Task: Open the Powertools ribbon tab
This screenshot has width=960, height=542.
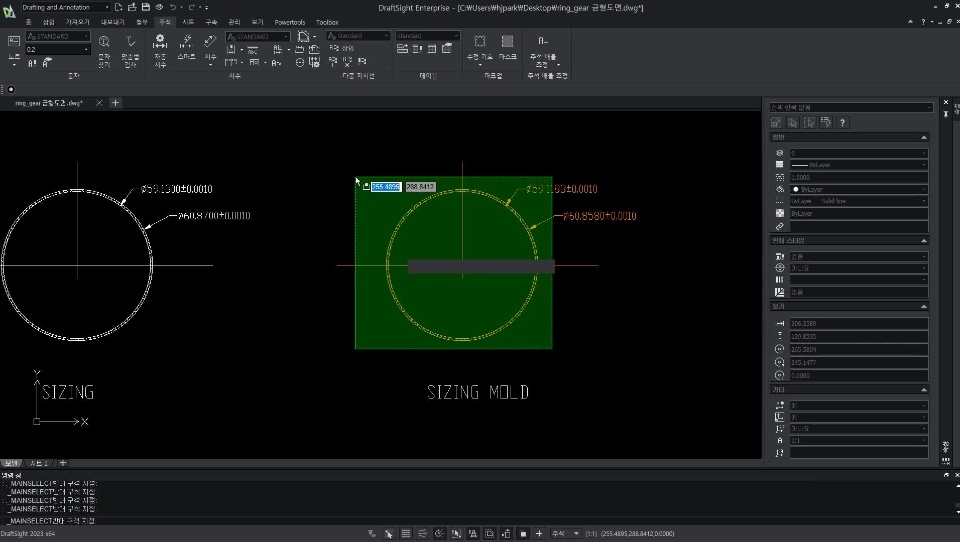Action: click(x=291, y=21)
